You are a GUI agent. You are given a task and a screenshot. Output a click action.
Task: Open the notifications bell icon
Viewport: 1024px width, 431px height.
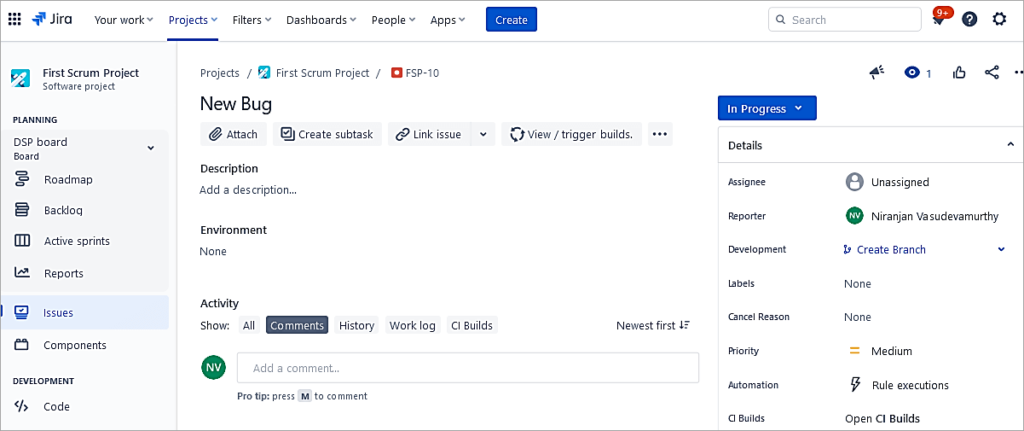click(x=938, y=20)
